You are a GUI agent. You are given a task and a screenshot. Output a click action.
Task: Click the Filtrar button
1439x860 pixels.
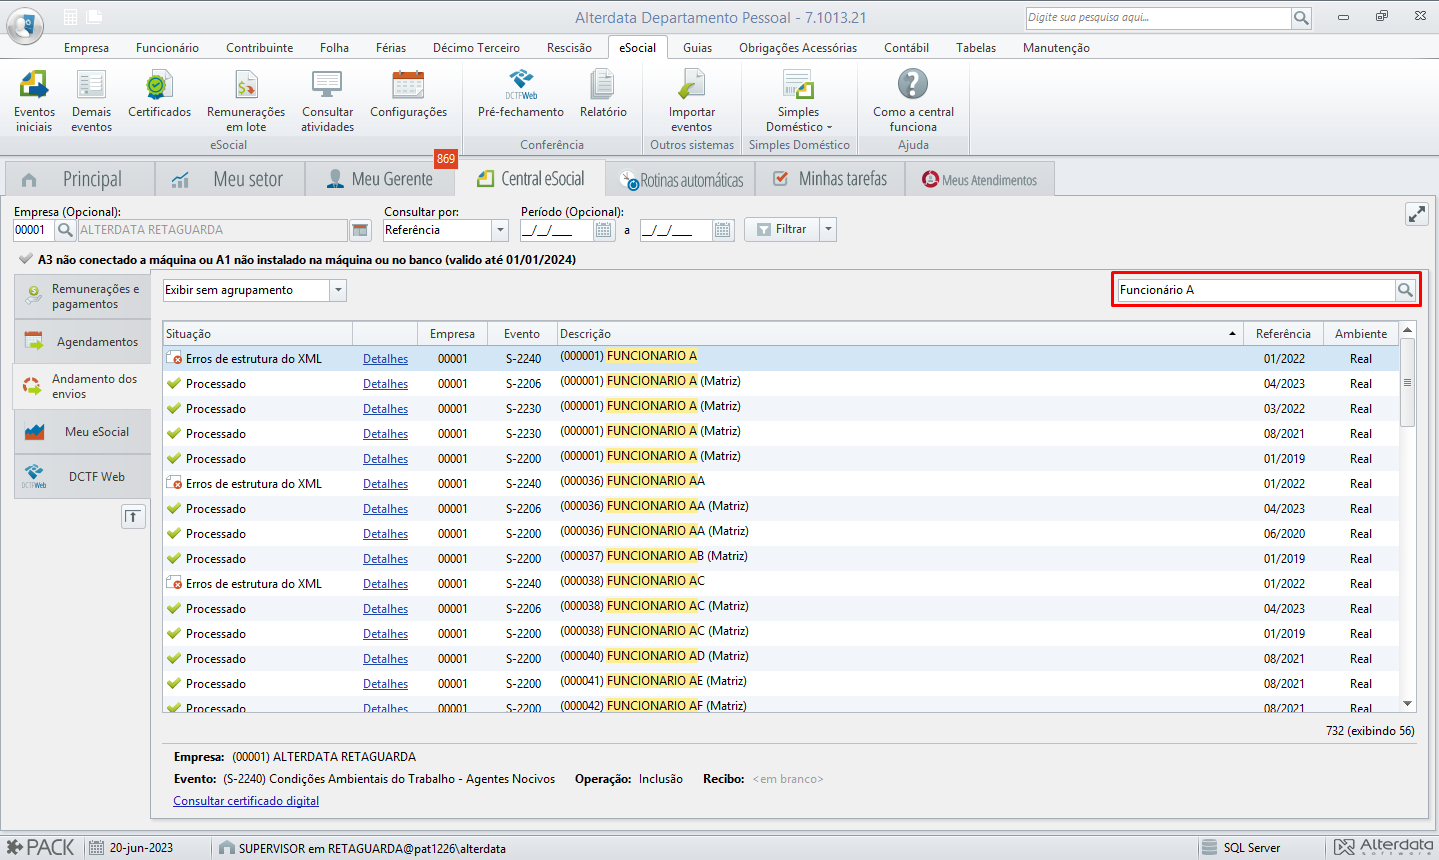(782, 230)
